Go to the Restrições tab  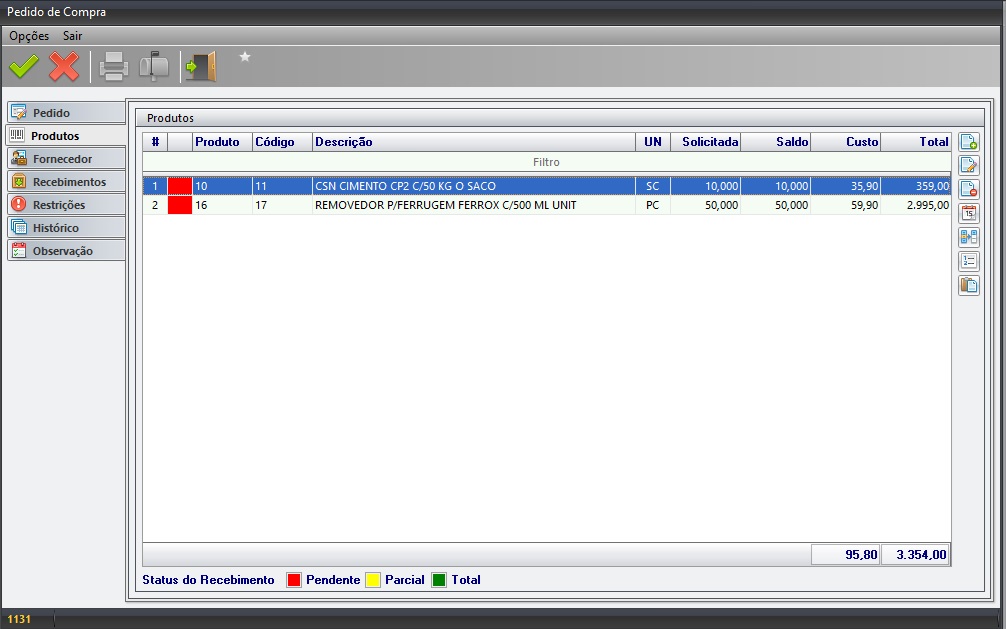point(66,205)
